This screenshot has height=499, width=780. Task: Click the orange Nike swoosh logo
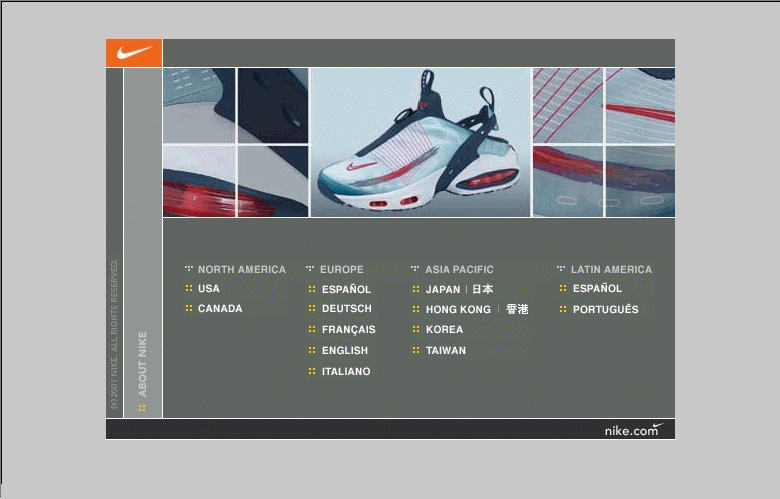click(134, 53)
